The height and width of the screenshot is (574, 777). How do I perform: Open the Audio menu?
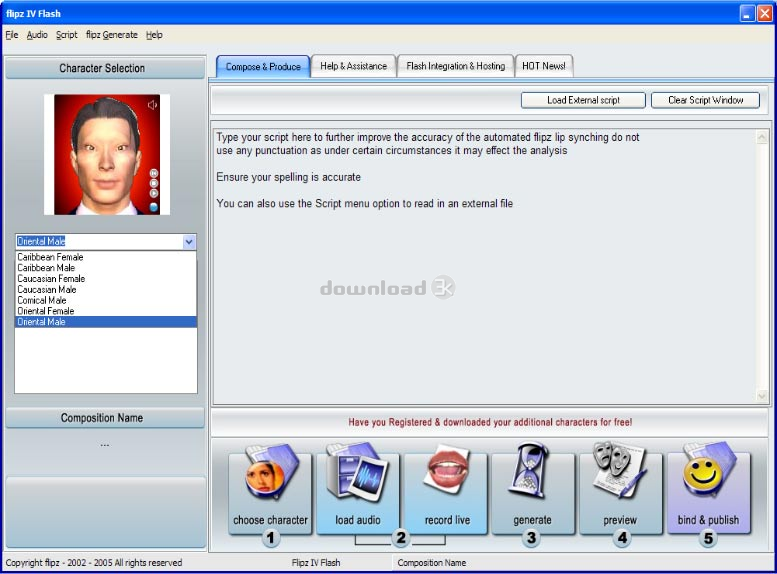coord(37,35)
